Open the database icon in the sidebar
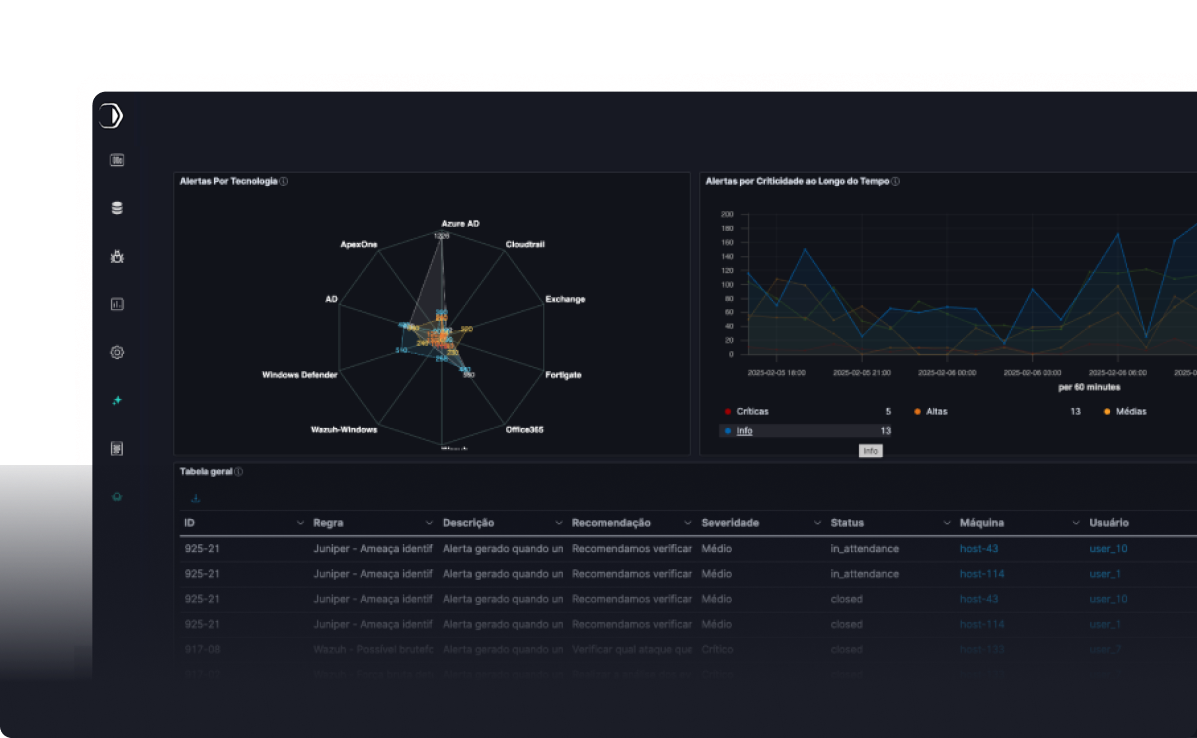 [117, 208]
